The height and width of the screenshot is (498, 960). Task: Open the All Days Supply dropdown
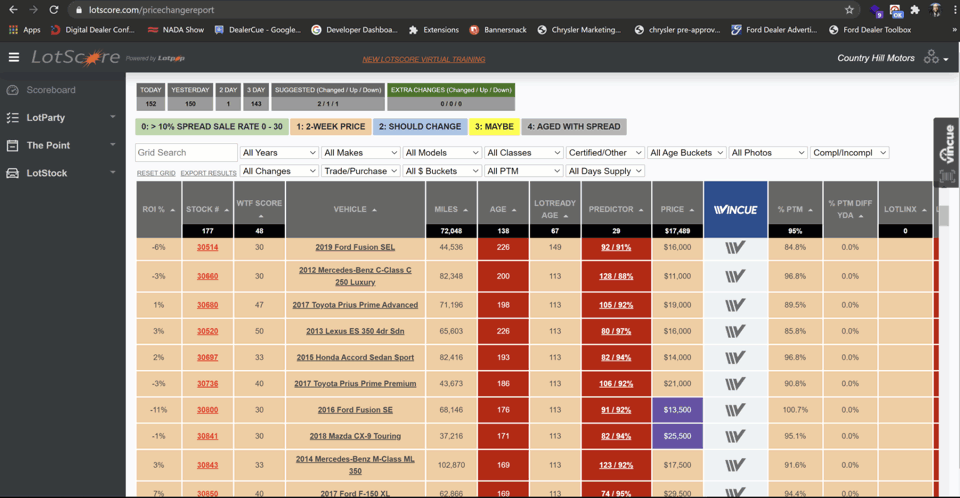(x=605, y=171)
